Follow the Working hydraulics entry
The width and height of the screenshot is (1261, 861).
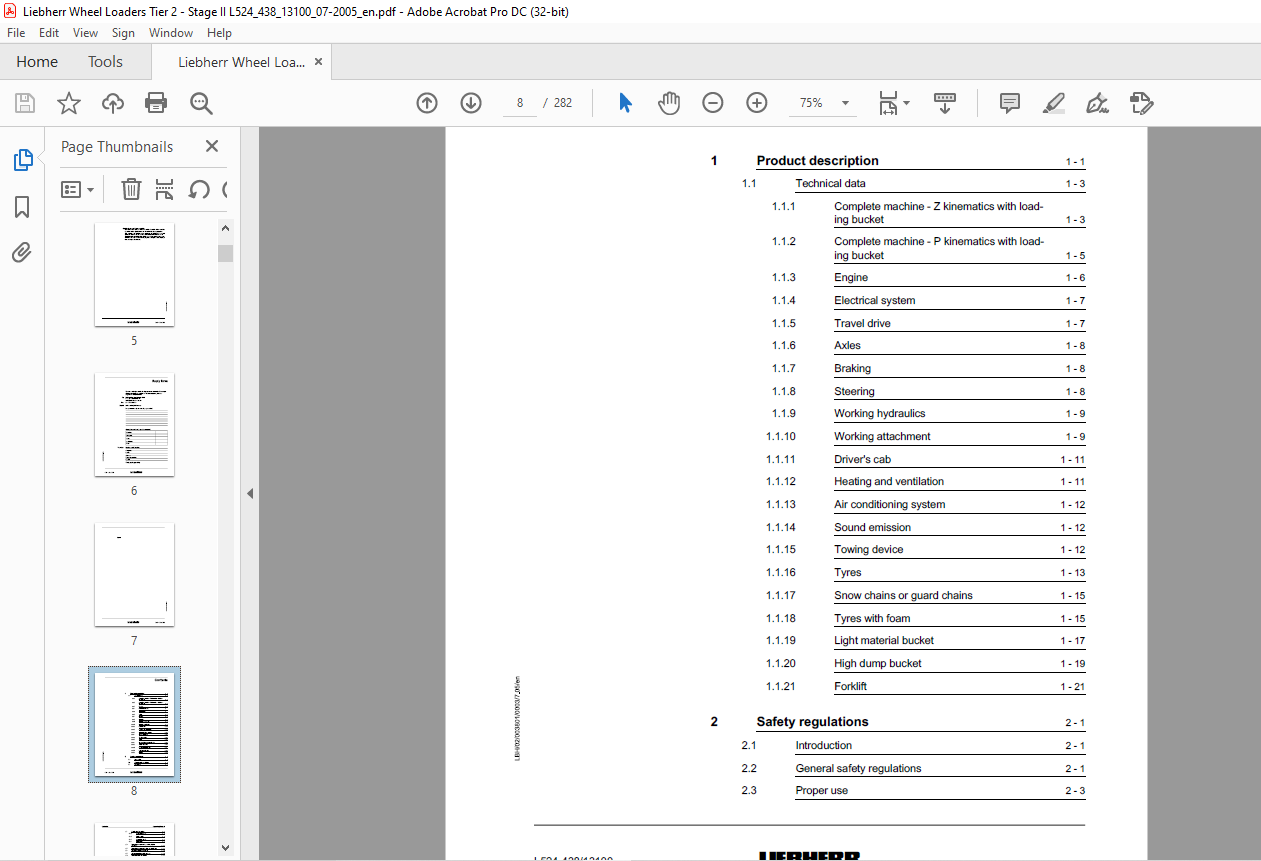pyautogui.click(x=880, y=414)
